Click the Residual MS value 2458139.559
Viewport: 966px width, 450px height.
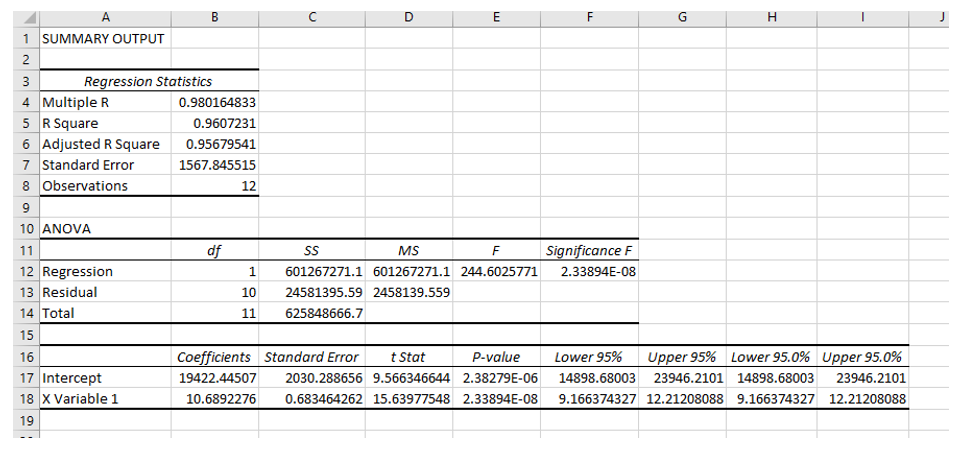pyautogui.click(x=408, y=292)
